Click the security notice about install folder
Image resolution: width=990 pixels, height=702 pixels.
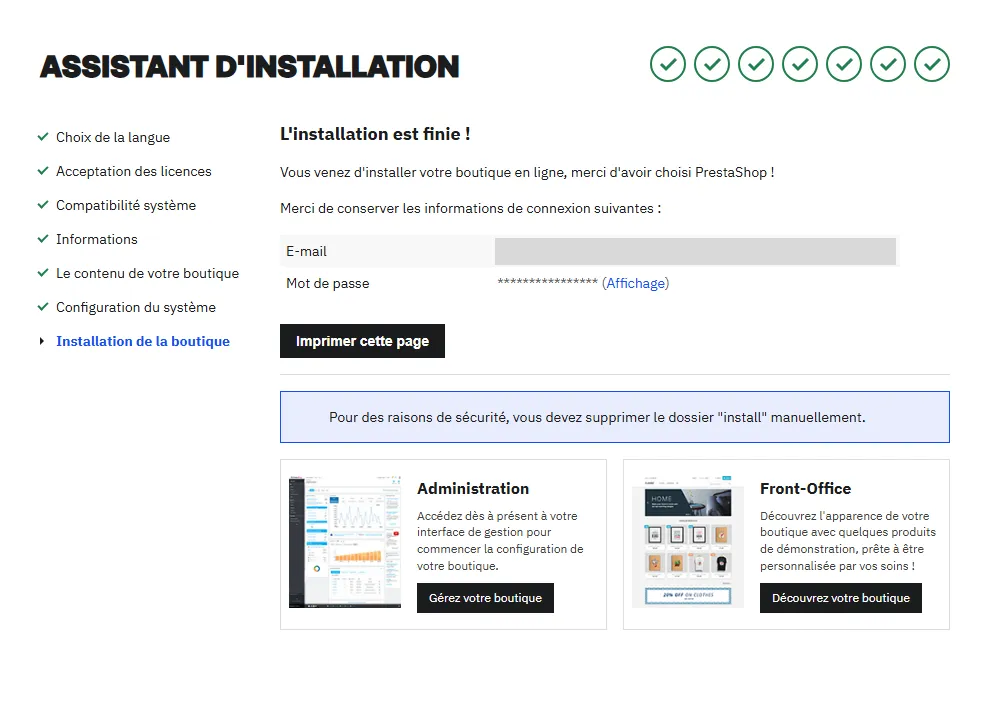pyautogui.click(x=615, y=417)
